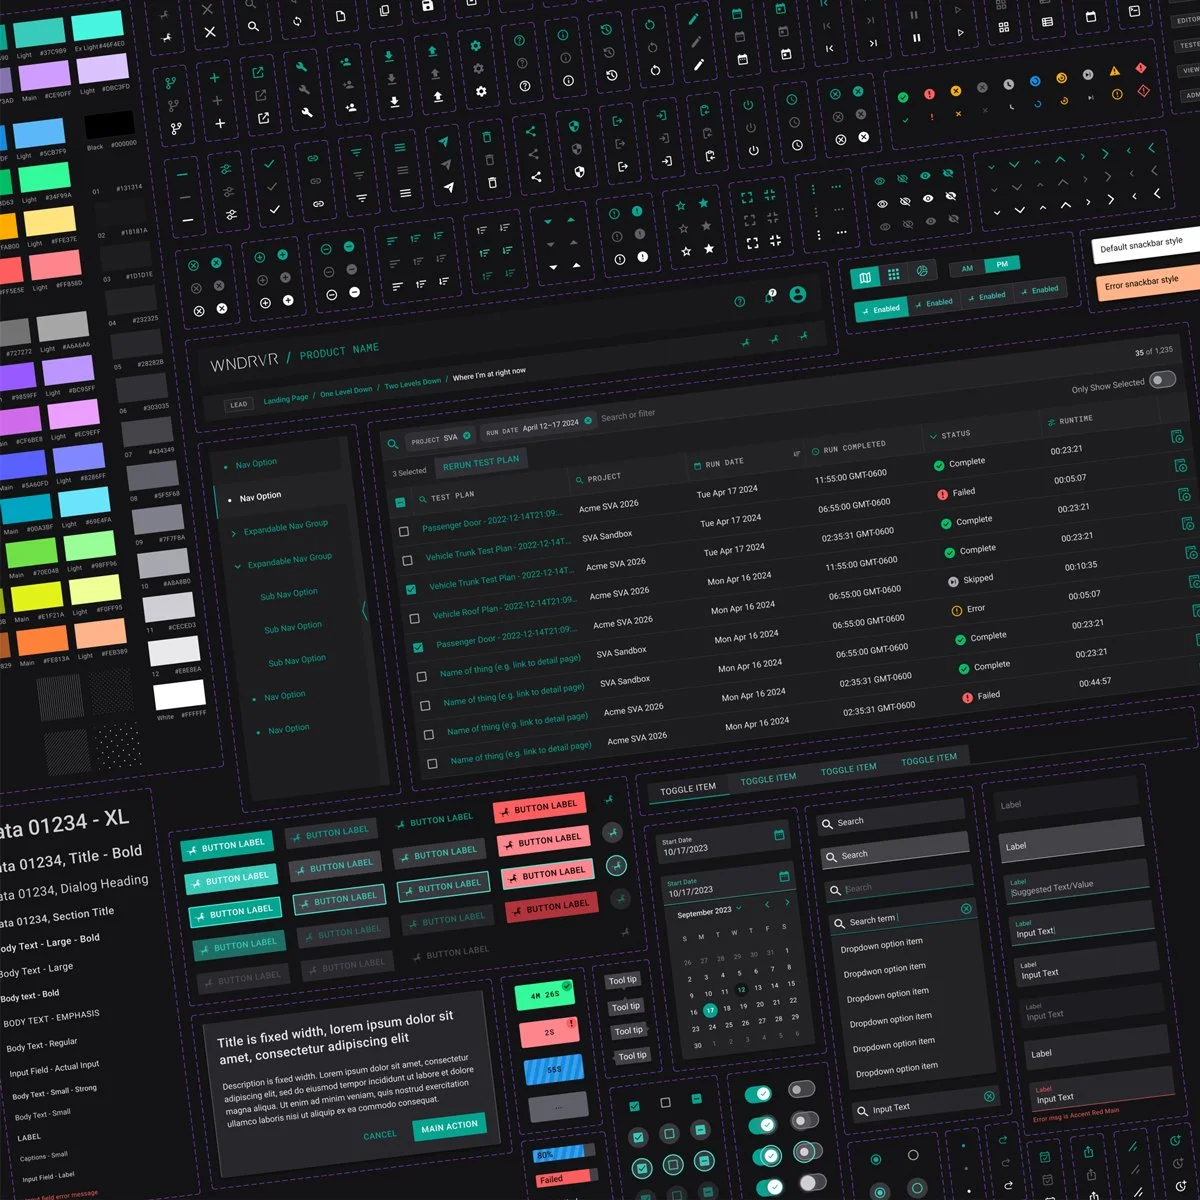The image size is (1200, 1200).
Task: Check Vehicle Trunk Test Plan SVA Sandbox checkbox
Action: point(407,560)
